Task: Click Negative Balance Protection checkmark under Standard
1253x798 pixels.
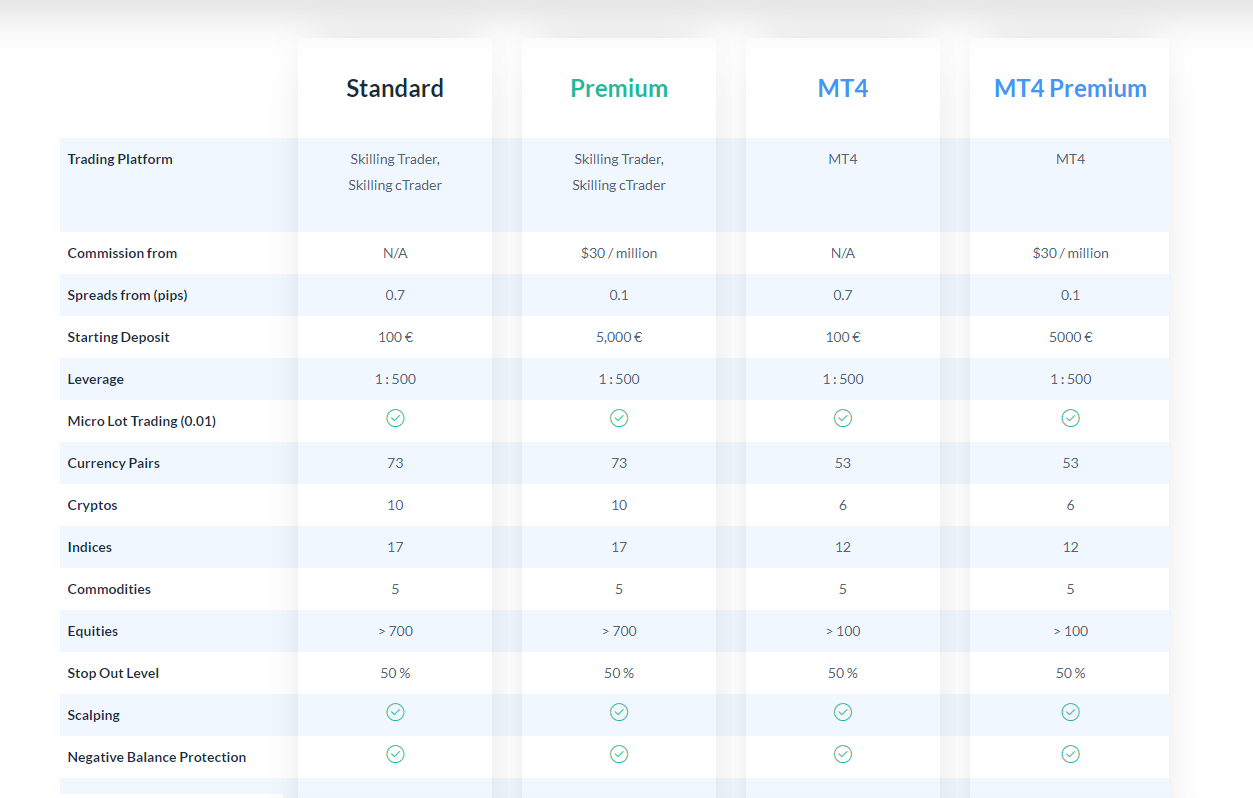Action: 395,754
